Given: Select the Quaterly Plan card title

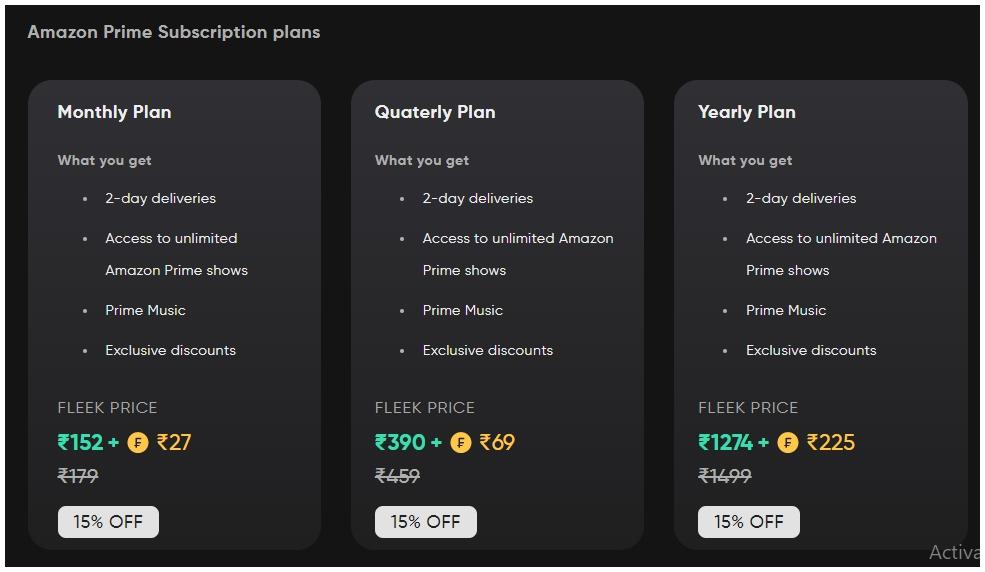Looking at the screenshot, I should click(x=435, y=112).
